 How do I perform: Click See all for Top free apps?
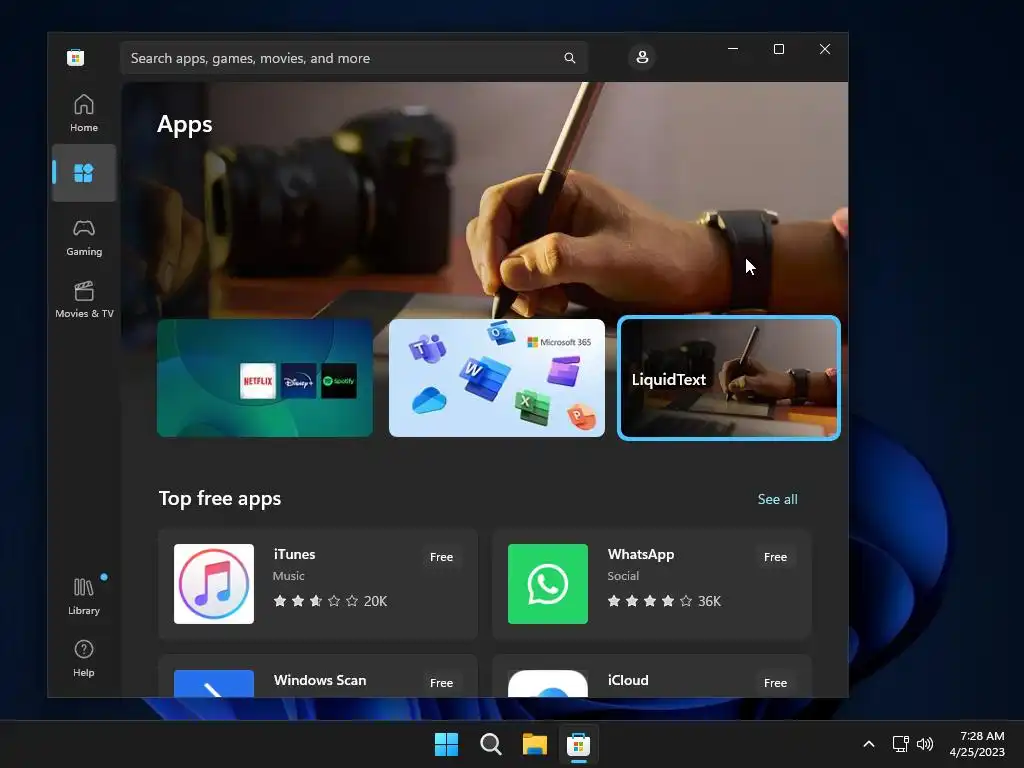tap(777, 499)
